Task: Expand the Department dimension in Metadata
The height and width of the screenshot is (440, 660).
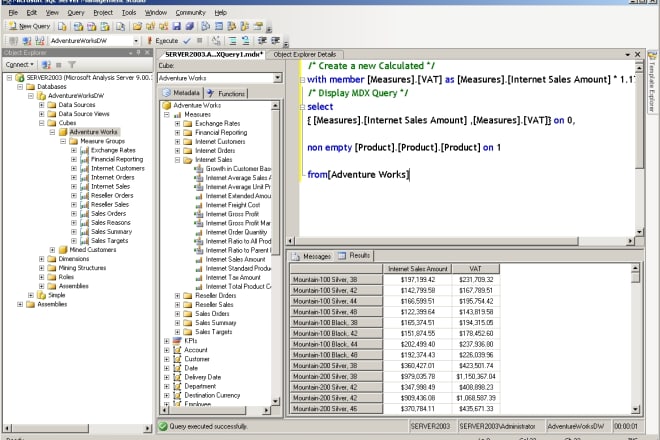Action: coord(167,386)
